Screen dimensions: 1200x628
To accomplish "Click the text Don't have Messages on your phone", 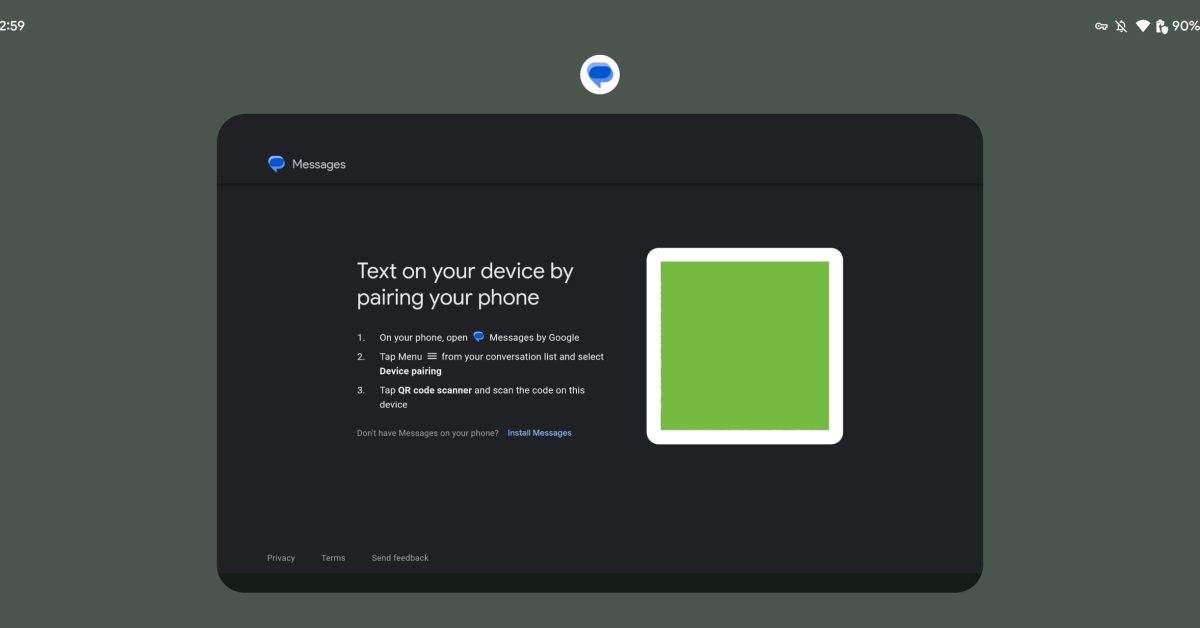I will (x=426, y=432).
